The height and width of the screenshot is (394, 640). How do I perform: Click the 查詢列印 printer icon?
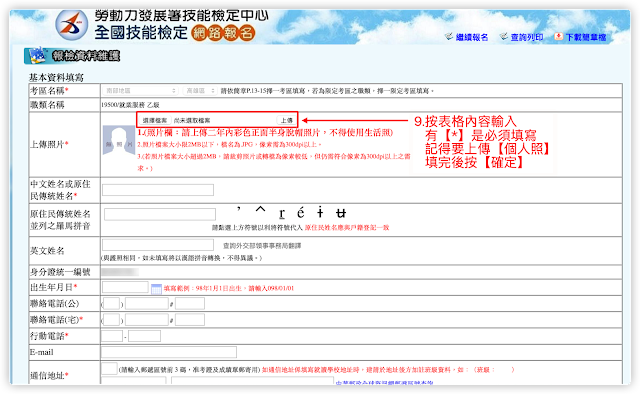click(x=504, y=36)
